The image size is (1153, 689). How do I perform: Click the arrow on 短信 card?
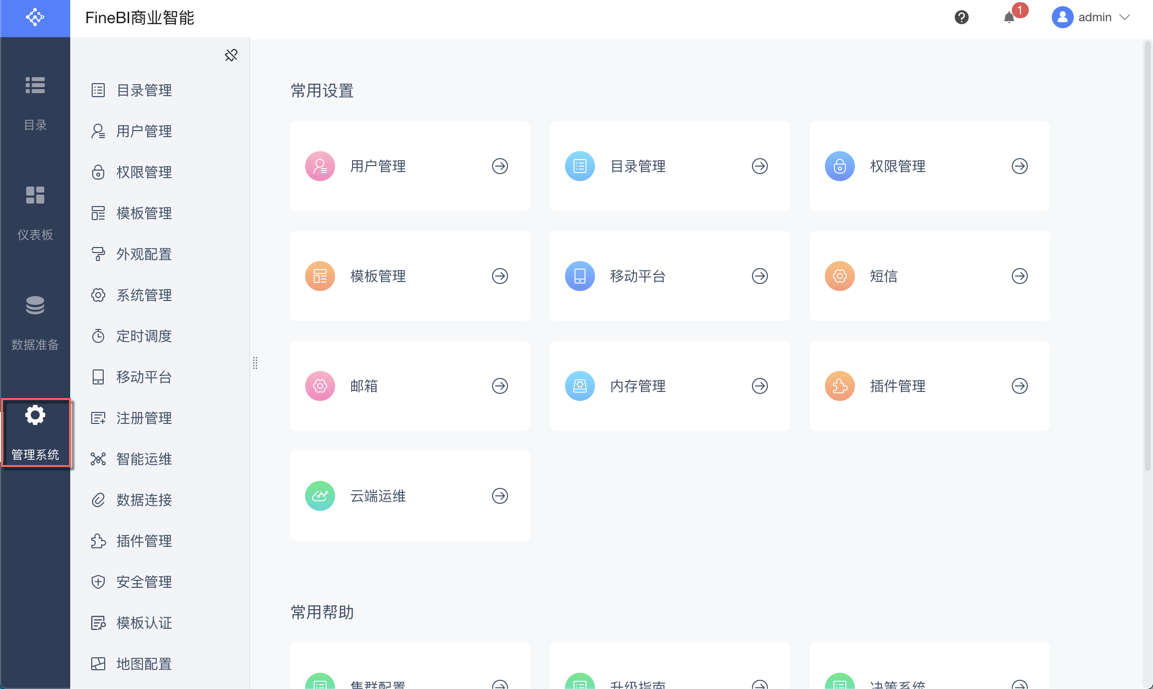1019,276
